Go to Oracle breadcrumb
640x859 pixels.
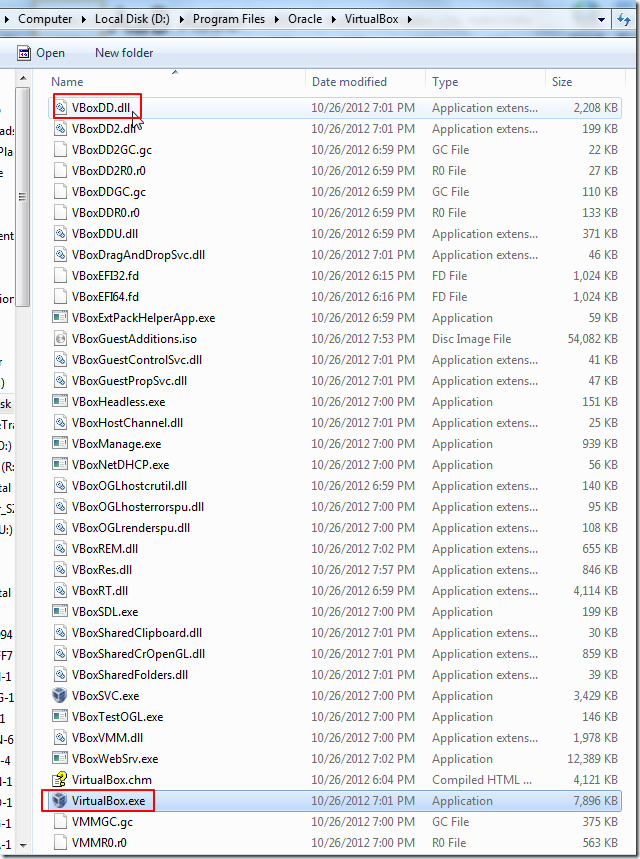pos(305,19)
